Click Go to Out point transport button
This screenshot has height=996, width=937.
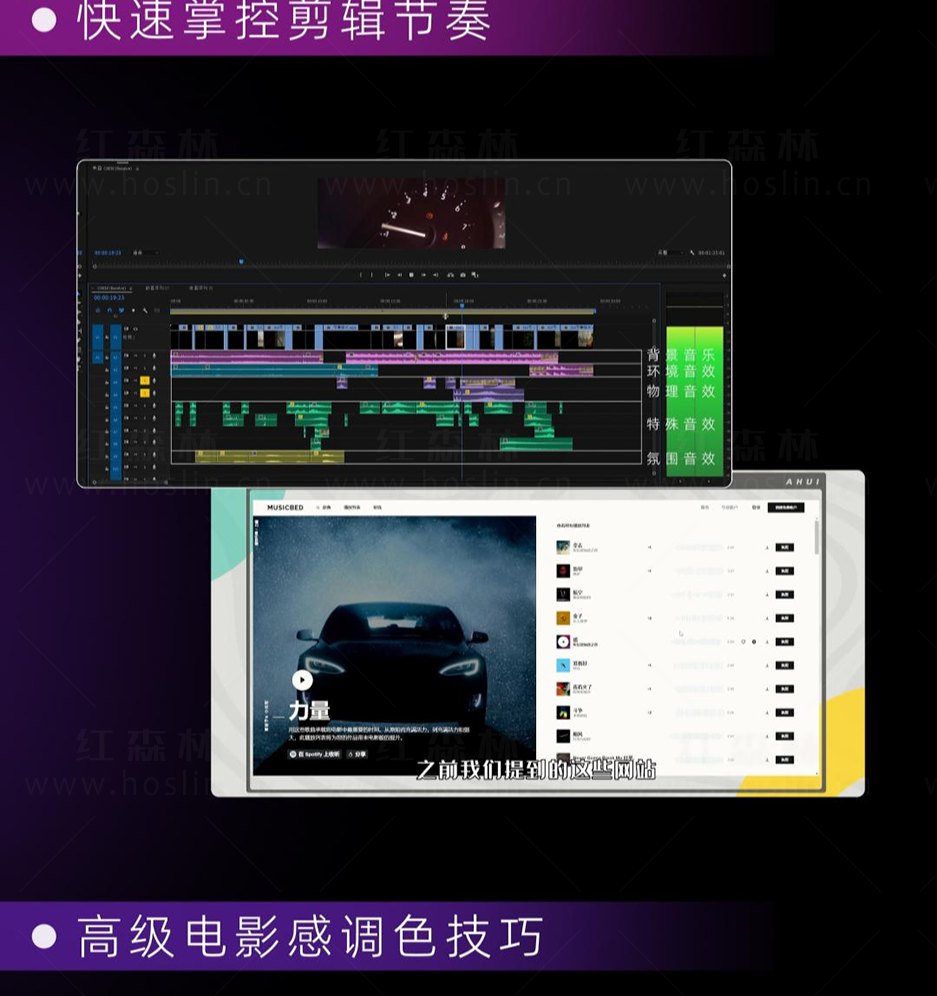click(436, 275)
